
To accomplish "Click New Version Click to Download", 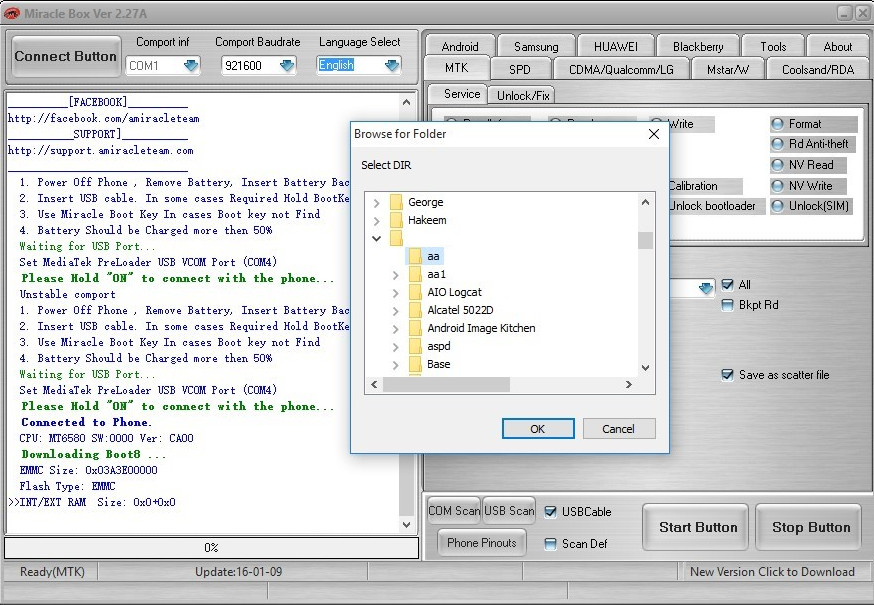I will click(772, 572).
